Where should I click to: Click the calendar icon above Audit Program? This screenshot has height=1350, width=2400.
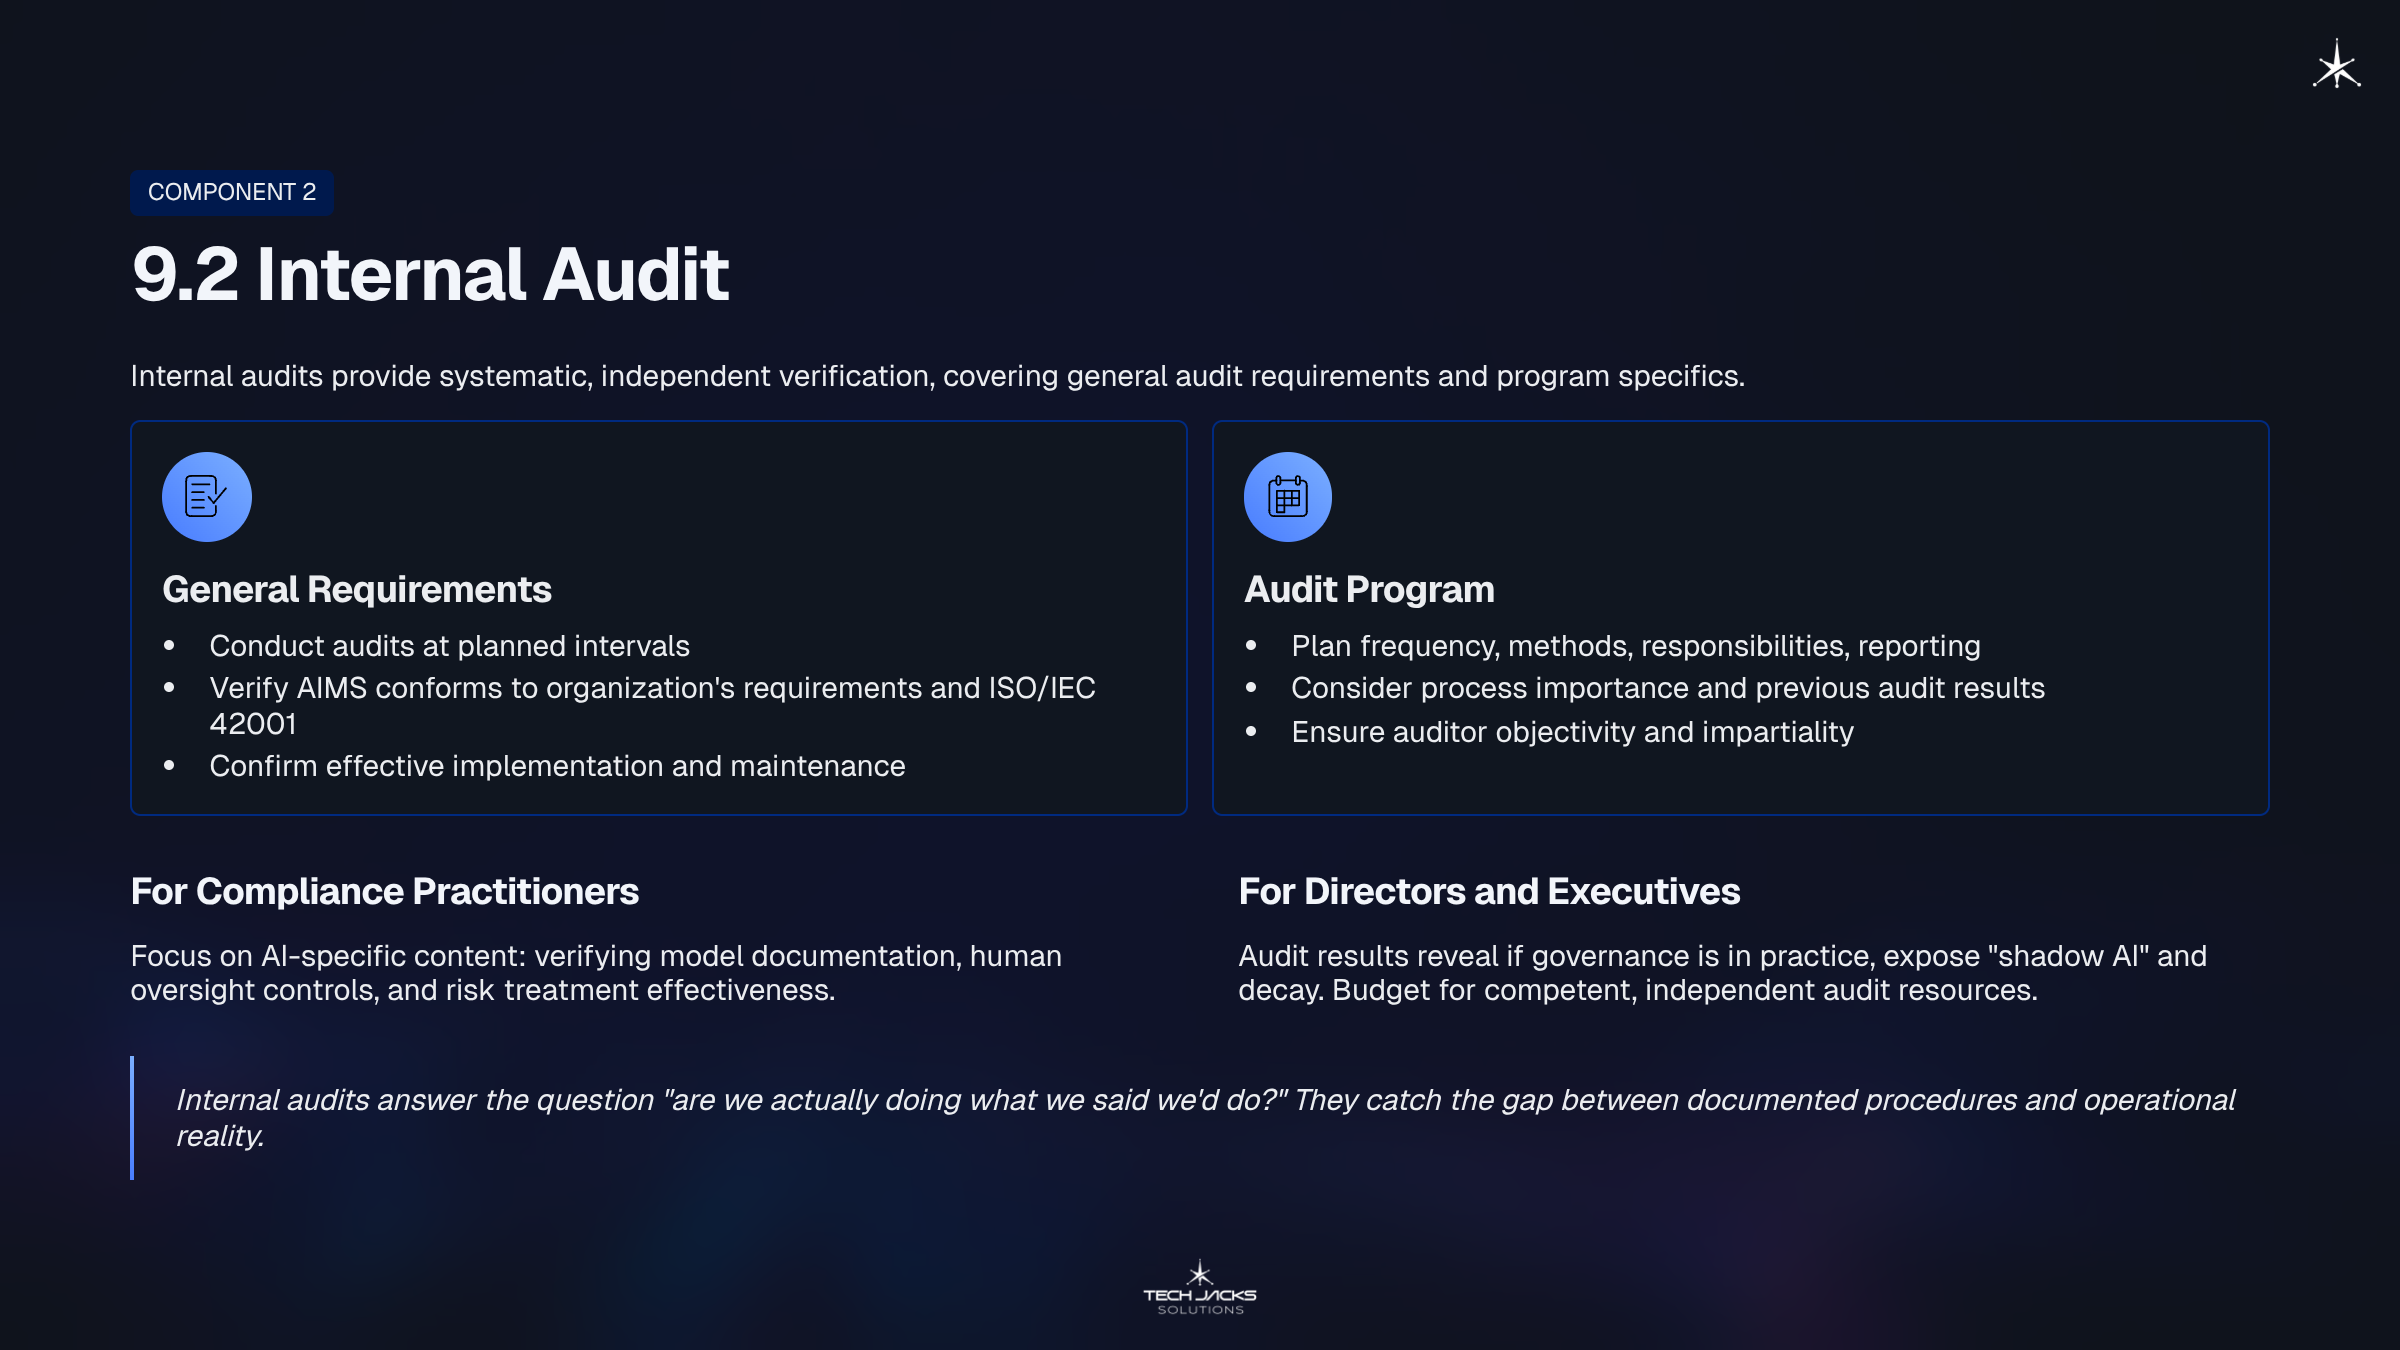[1287, 497]
